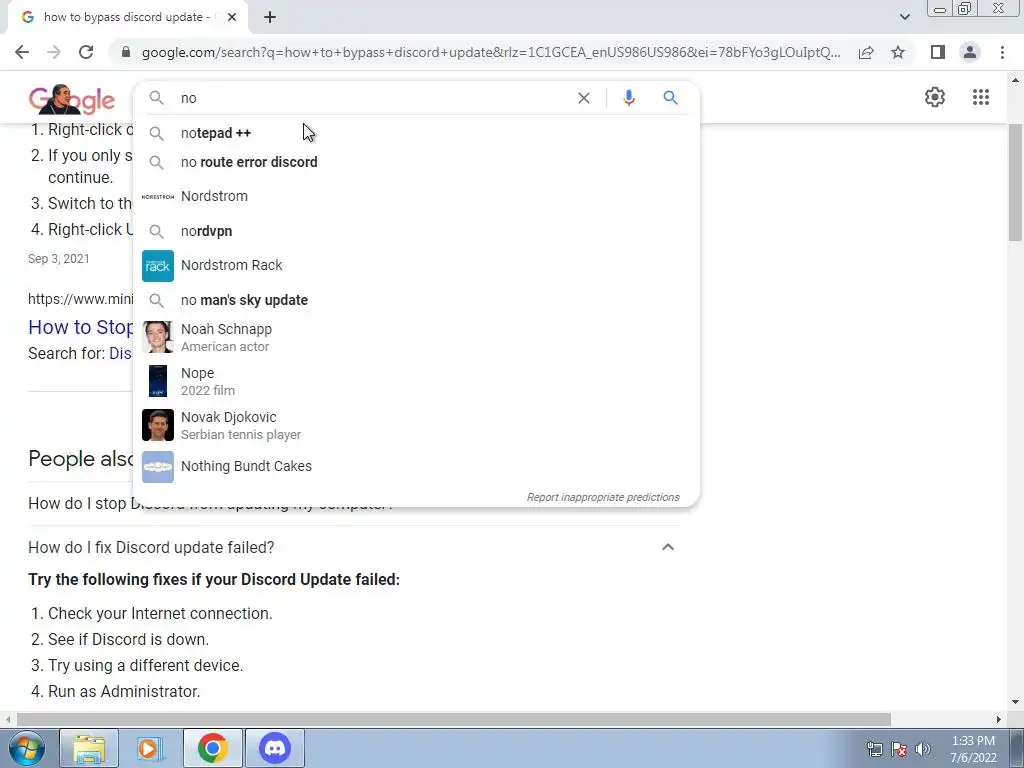
Task: Go to the Google home logo
Action: 72,99
